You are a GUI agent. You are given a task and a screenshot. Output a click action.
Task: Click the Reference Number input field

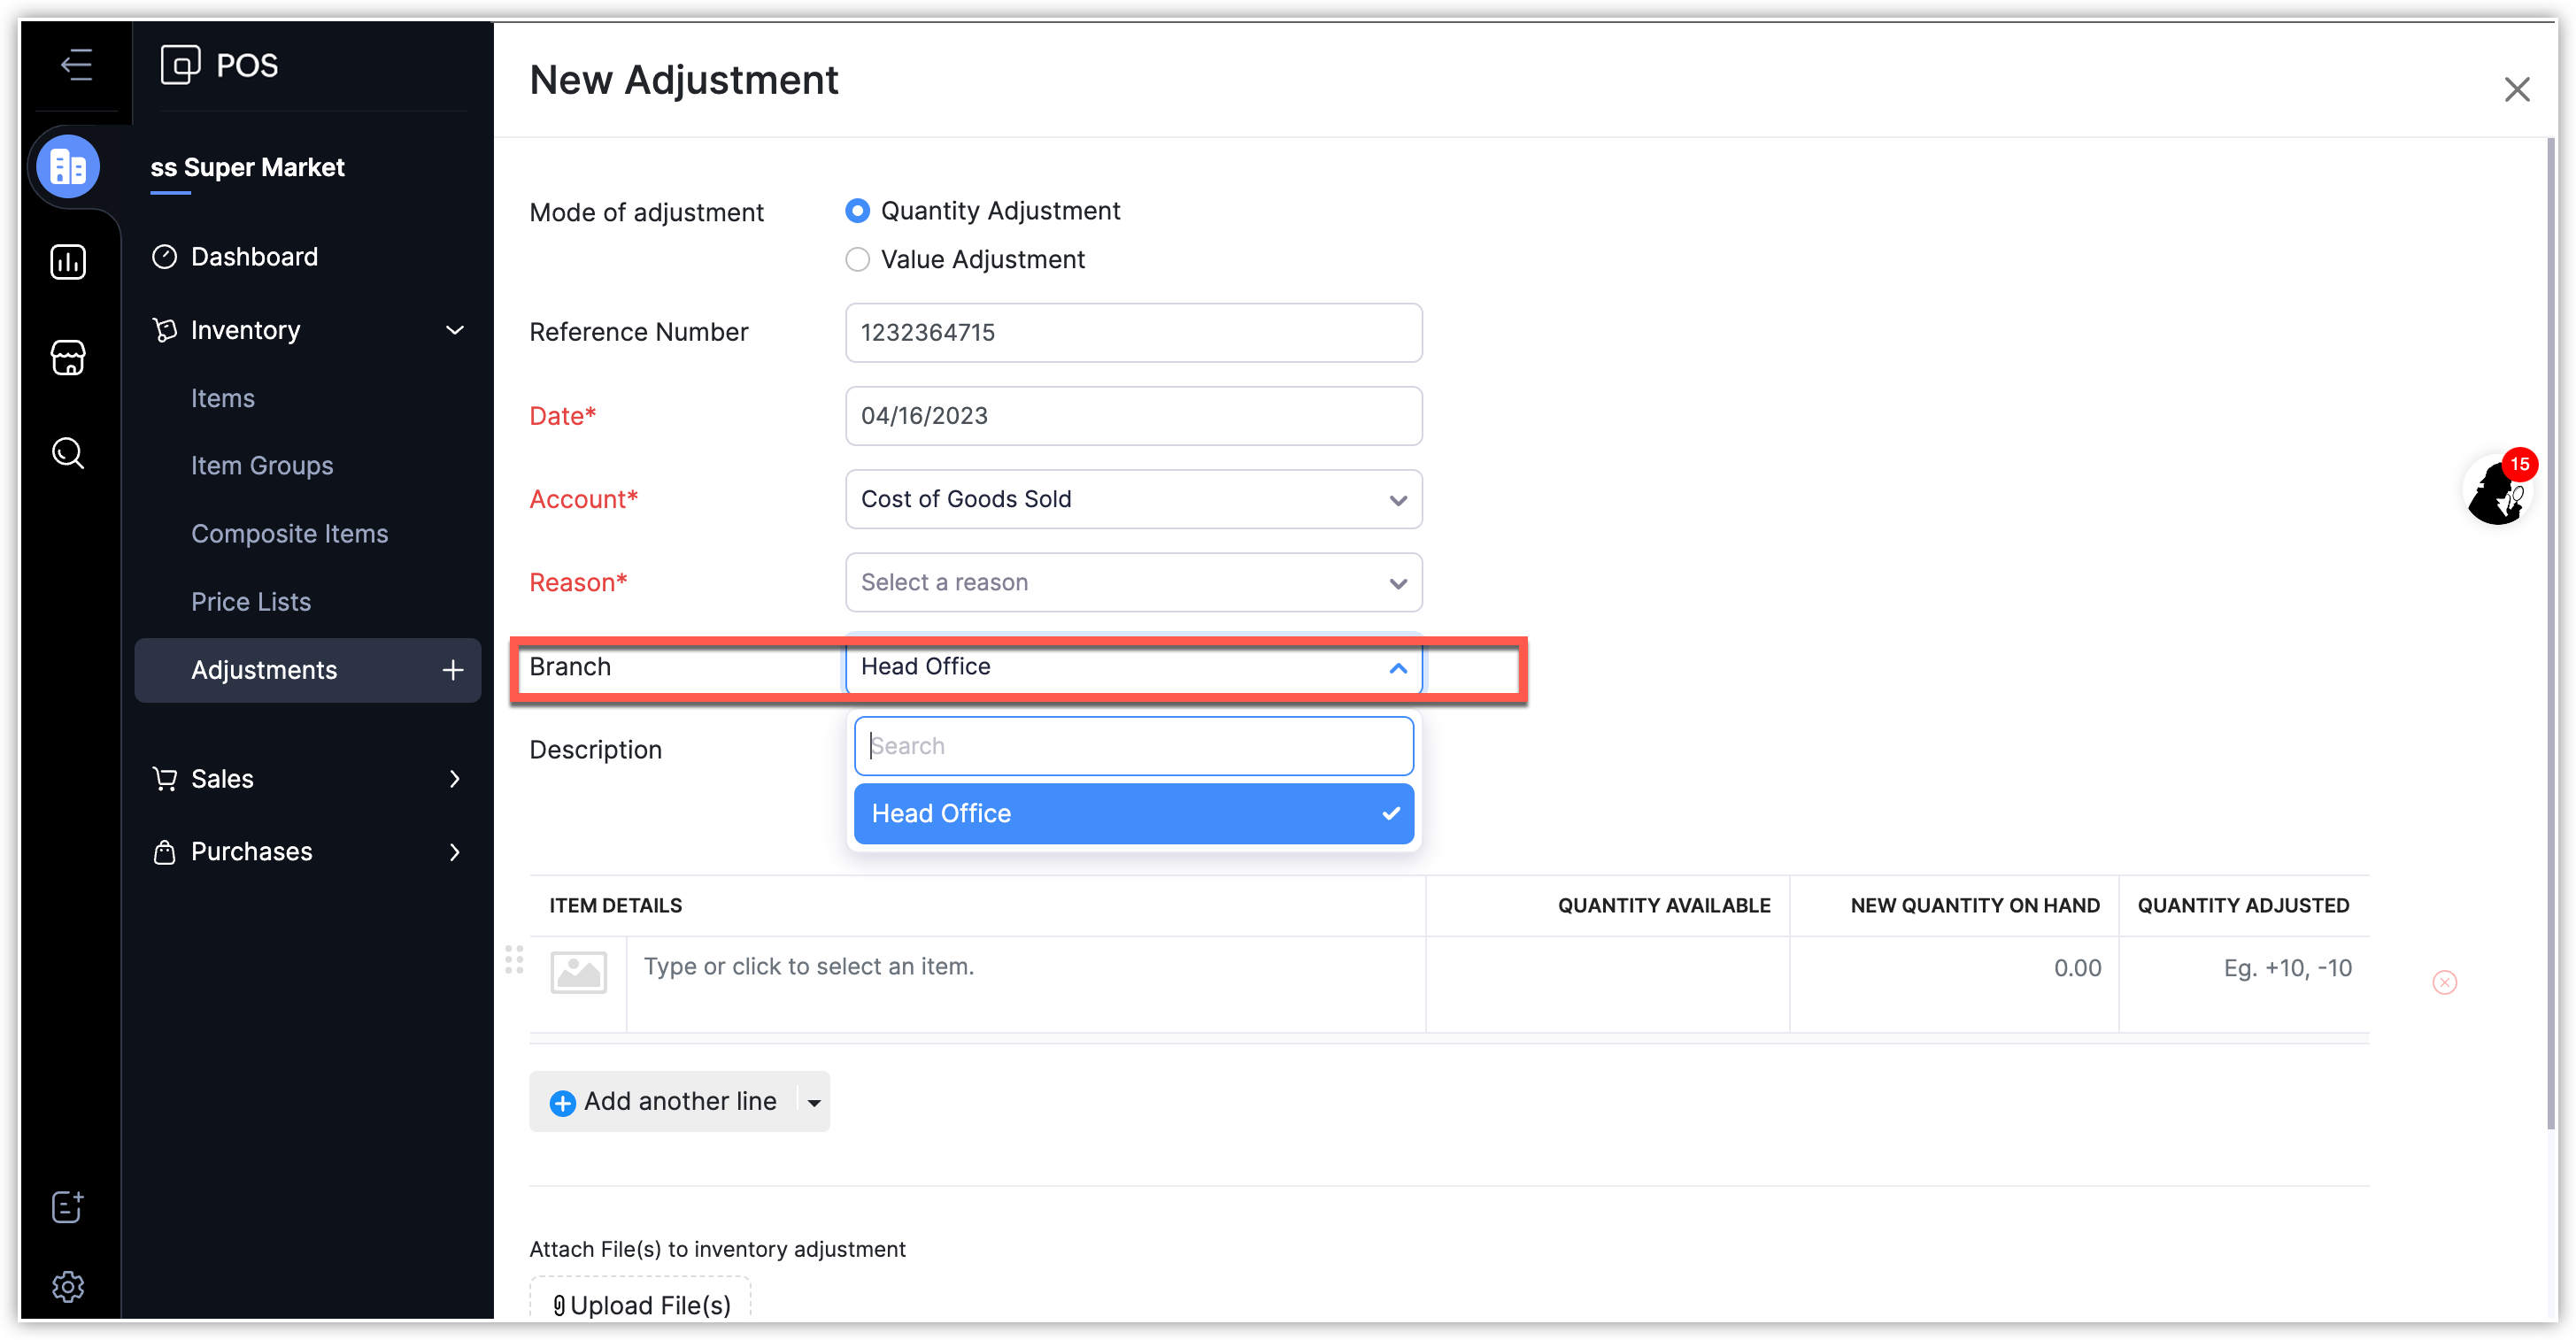1133,333
